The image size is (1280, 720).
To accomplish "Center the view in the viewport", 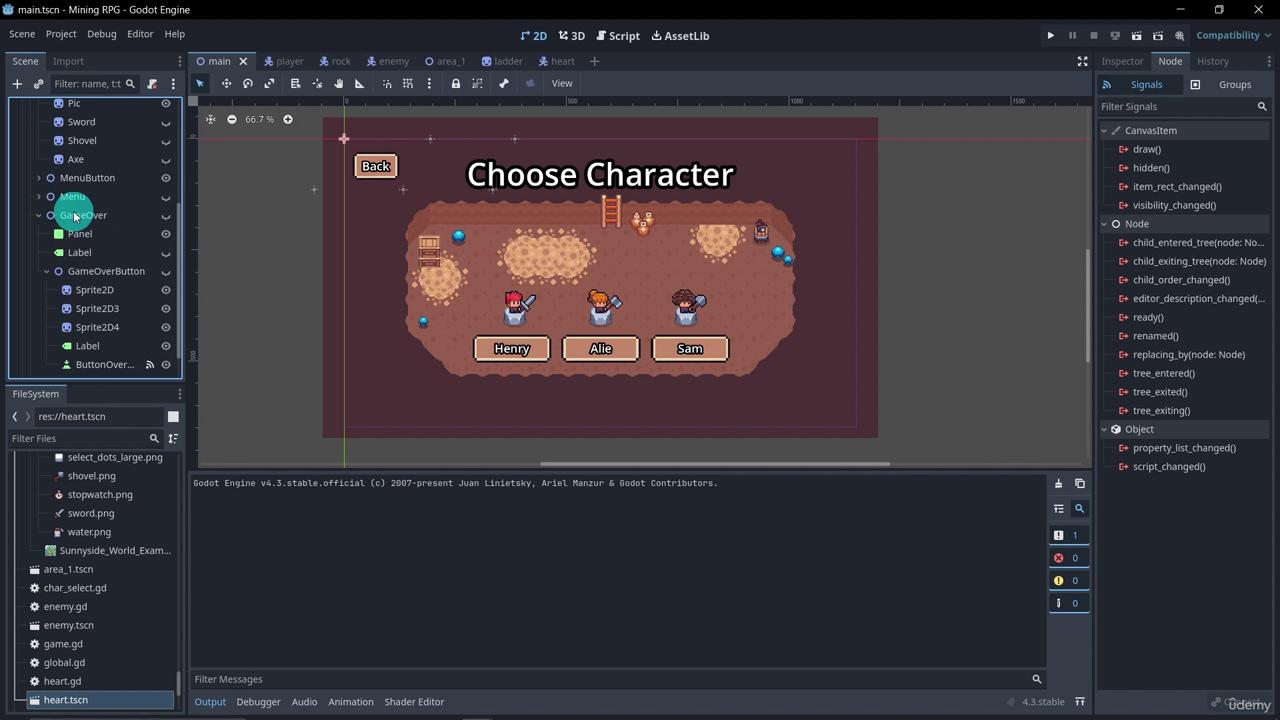I will coord(210,120).
